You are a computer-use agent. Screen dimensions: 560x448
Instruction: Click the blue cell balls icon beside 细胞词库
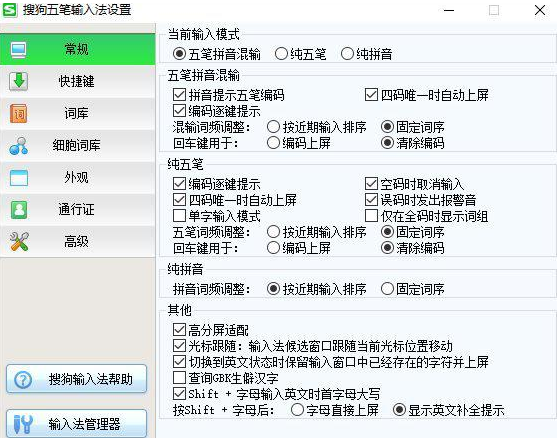19,145
